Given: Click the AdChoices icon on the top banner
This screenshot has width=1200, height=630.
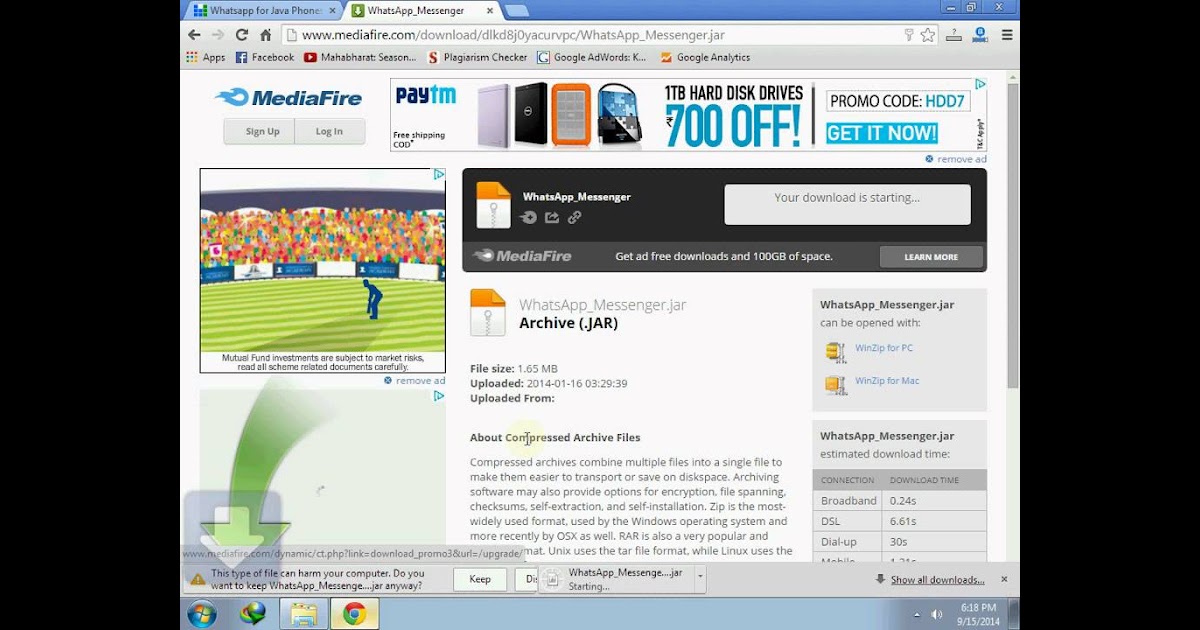Looking at the screenshot, I should pyautogui.click(x=981, y=85).
